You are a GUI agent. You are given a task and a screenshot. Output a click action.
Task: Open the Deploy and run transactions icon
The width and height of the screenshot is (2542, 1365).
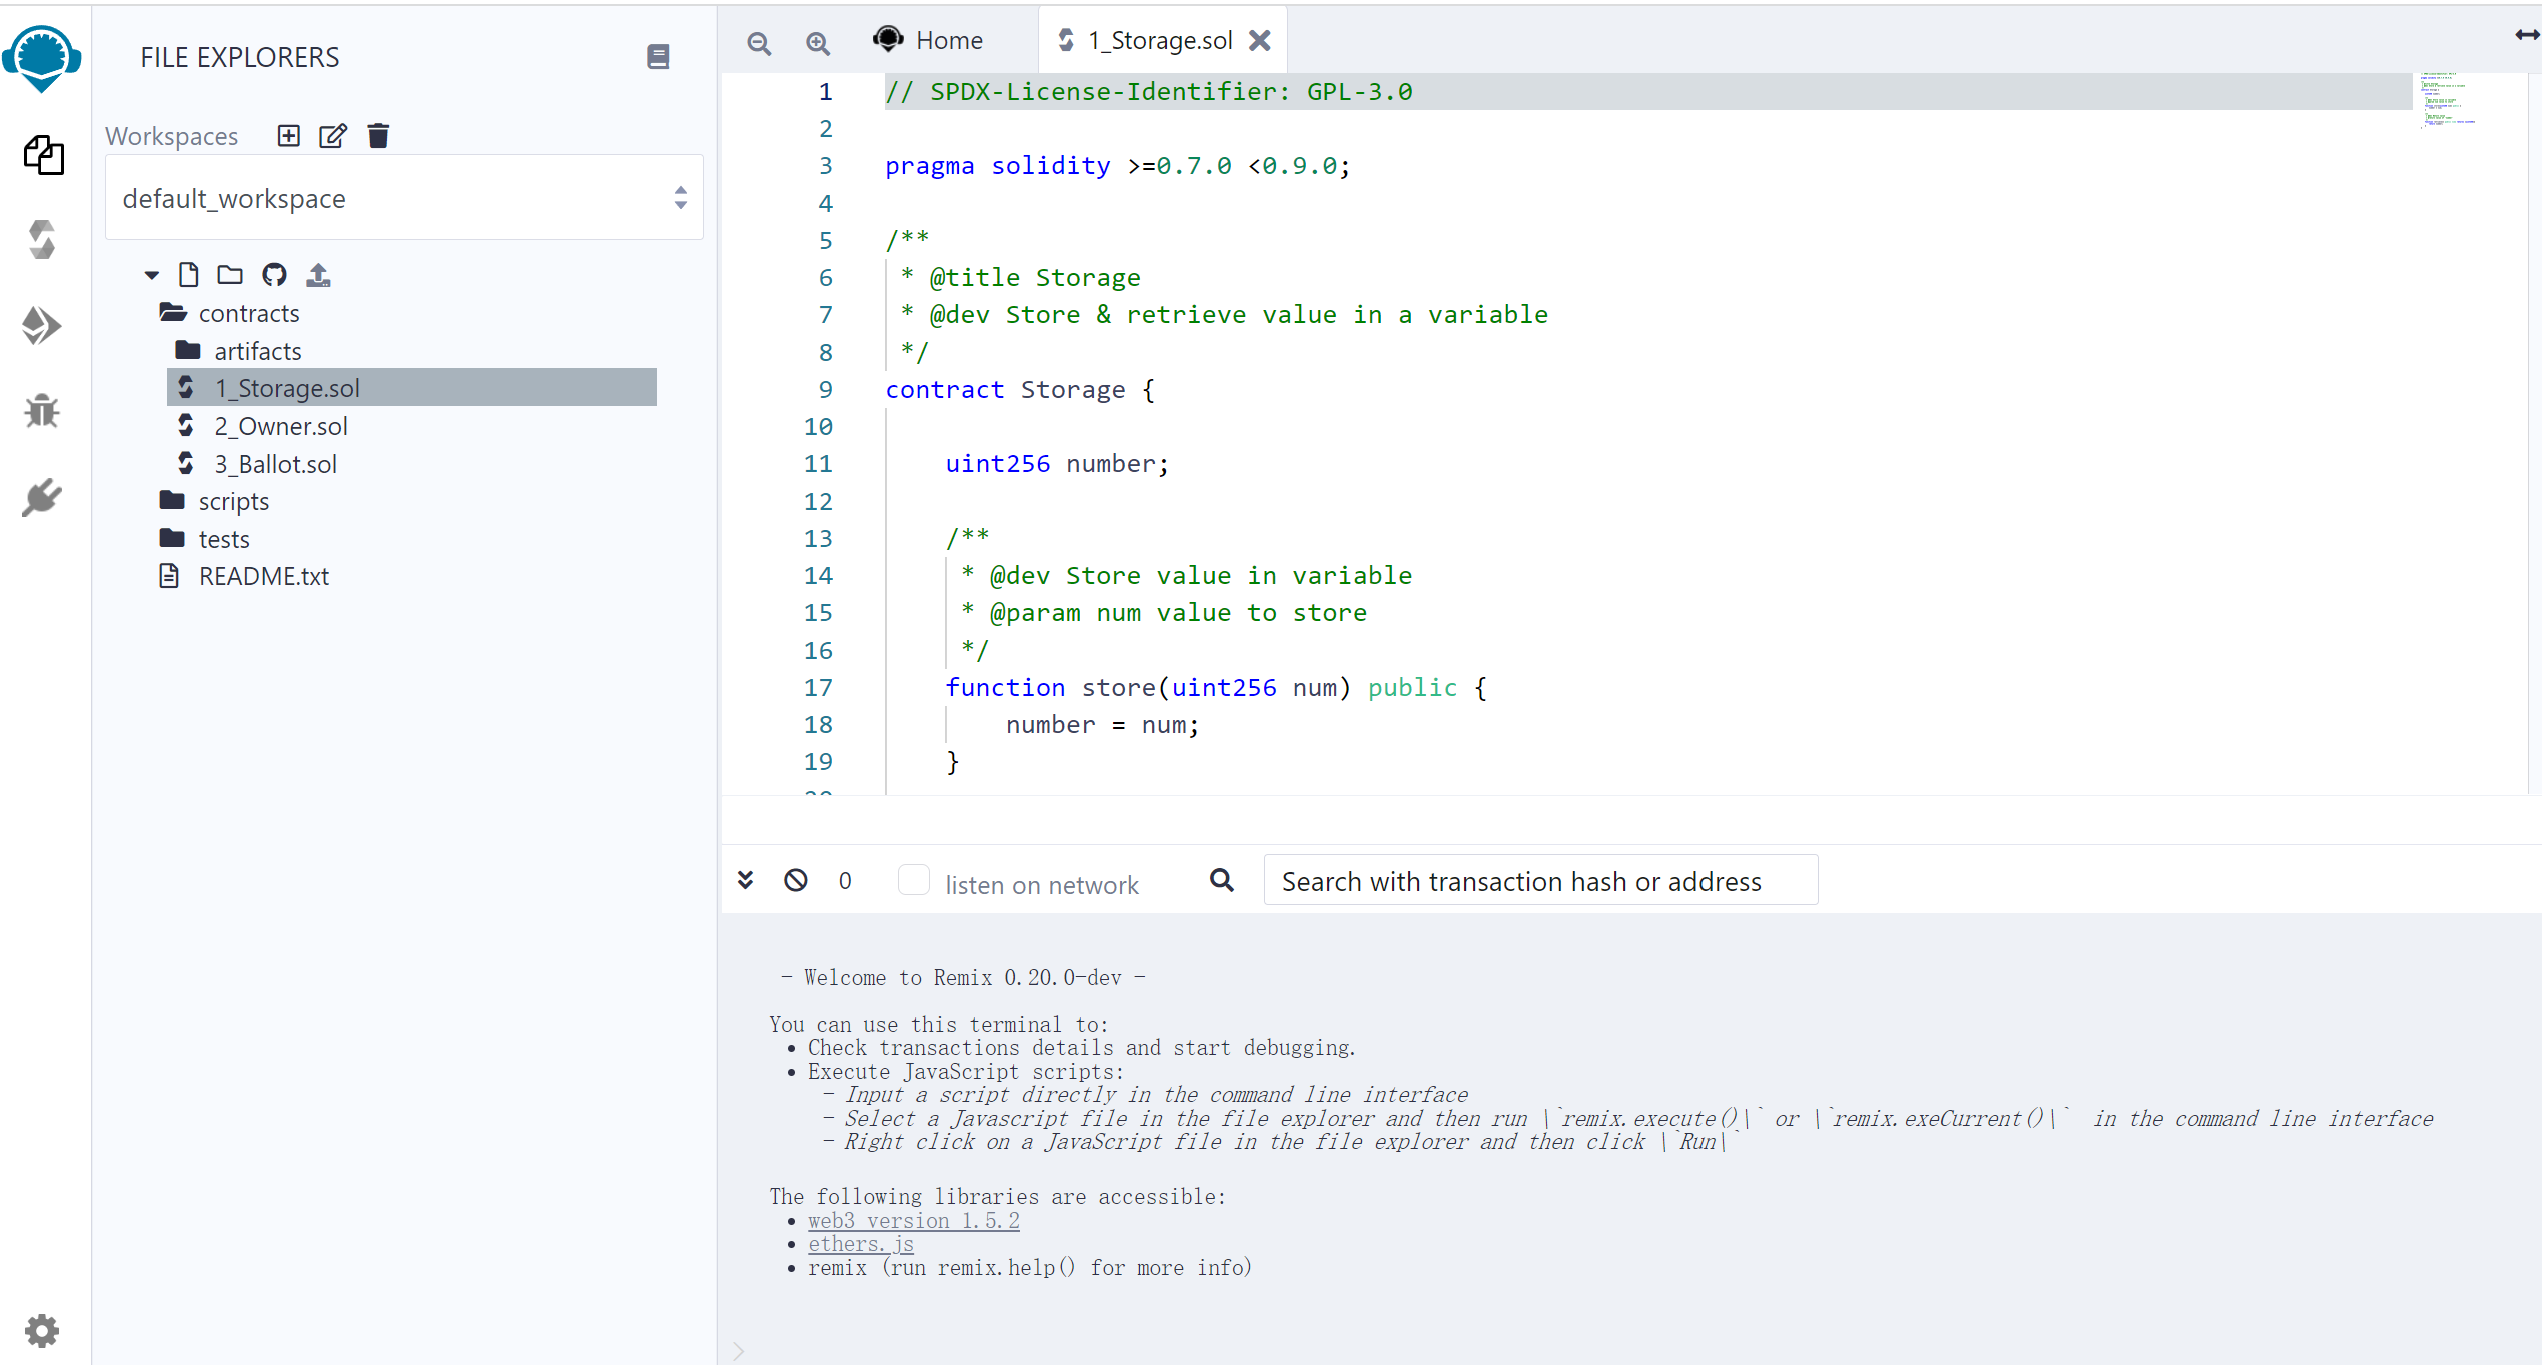point(41,326)
